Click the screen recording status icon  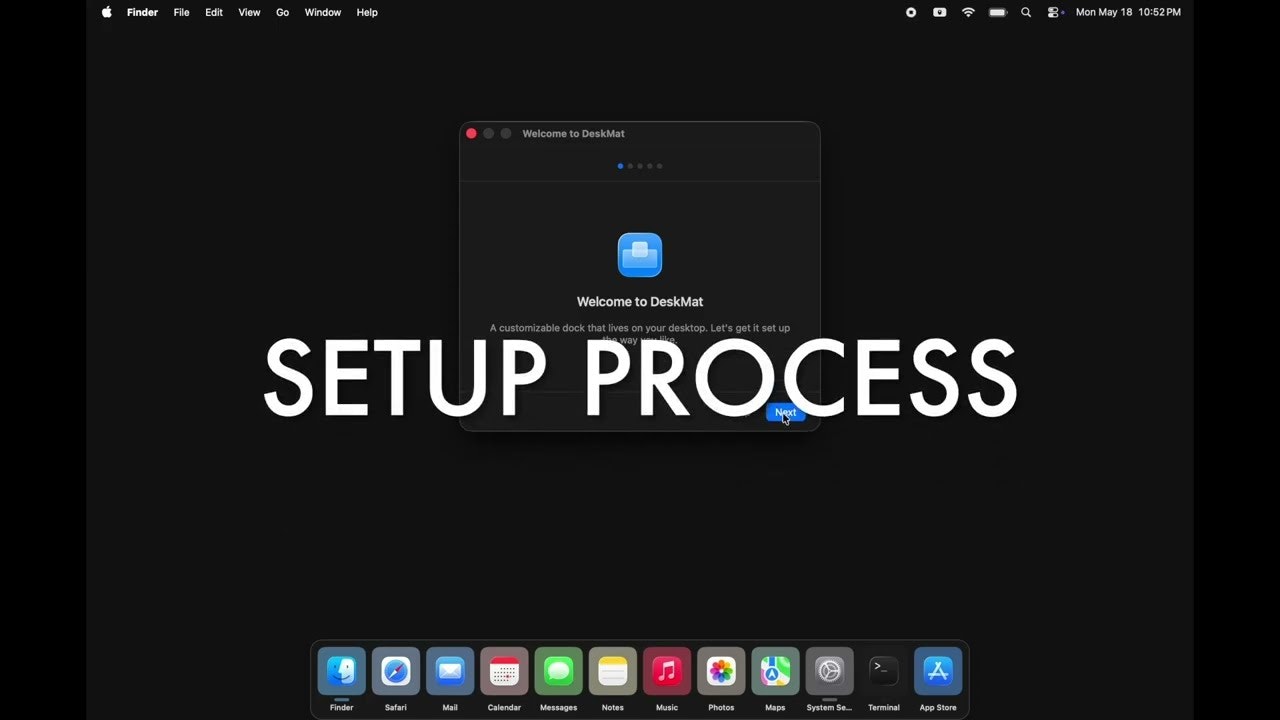tap(911, 12)
